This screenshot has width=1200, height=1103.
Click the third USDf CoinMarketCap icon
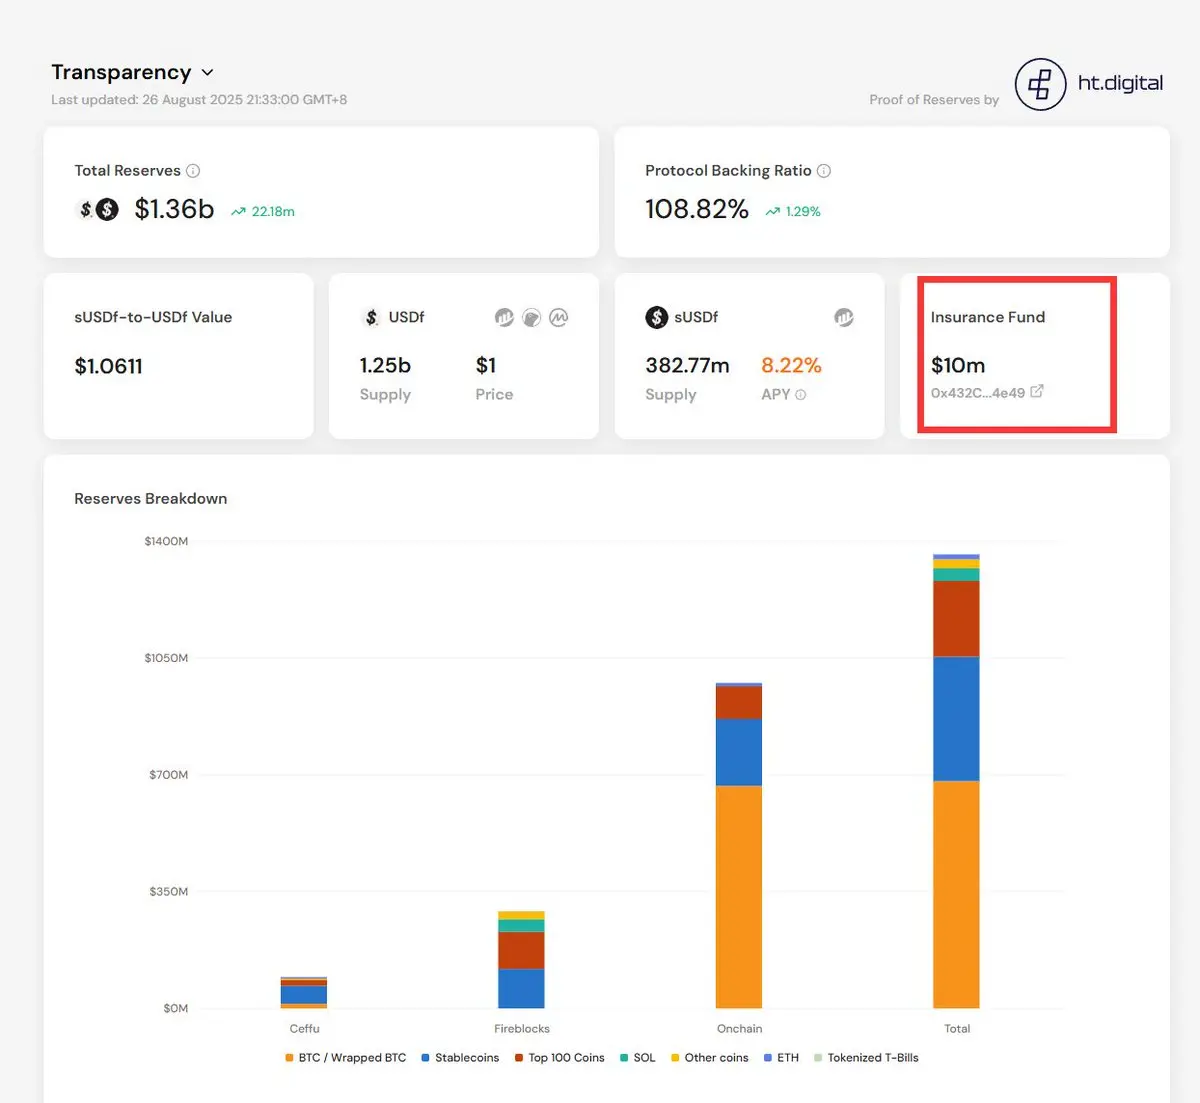pyautogui.click(x=558, y=318)
